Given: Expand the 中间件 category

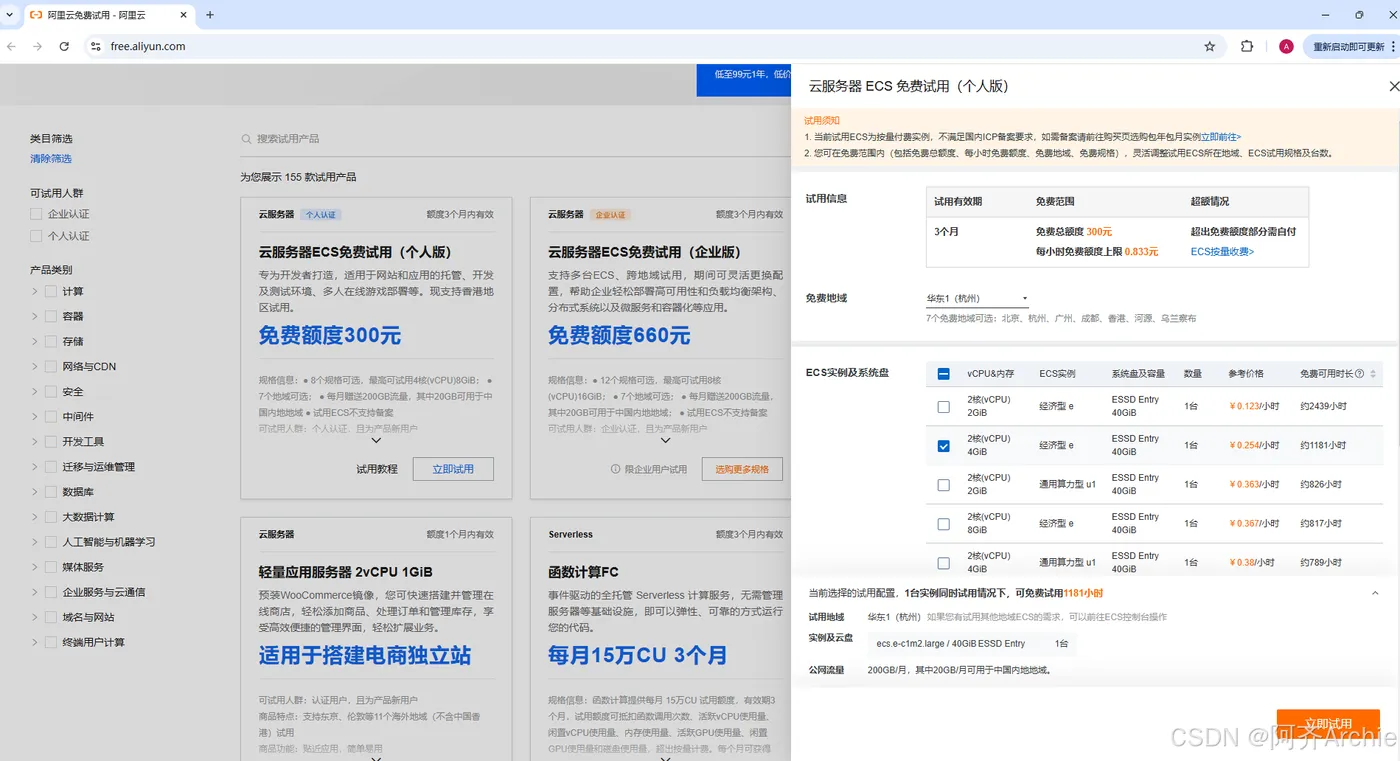Looking at the screenshot, I should point(35,416).
